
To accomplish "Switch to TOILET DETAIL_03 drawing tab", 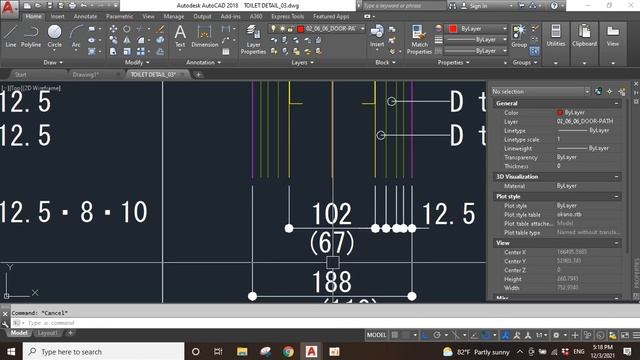I will [153, 75].
